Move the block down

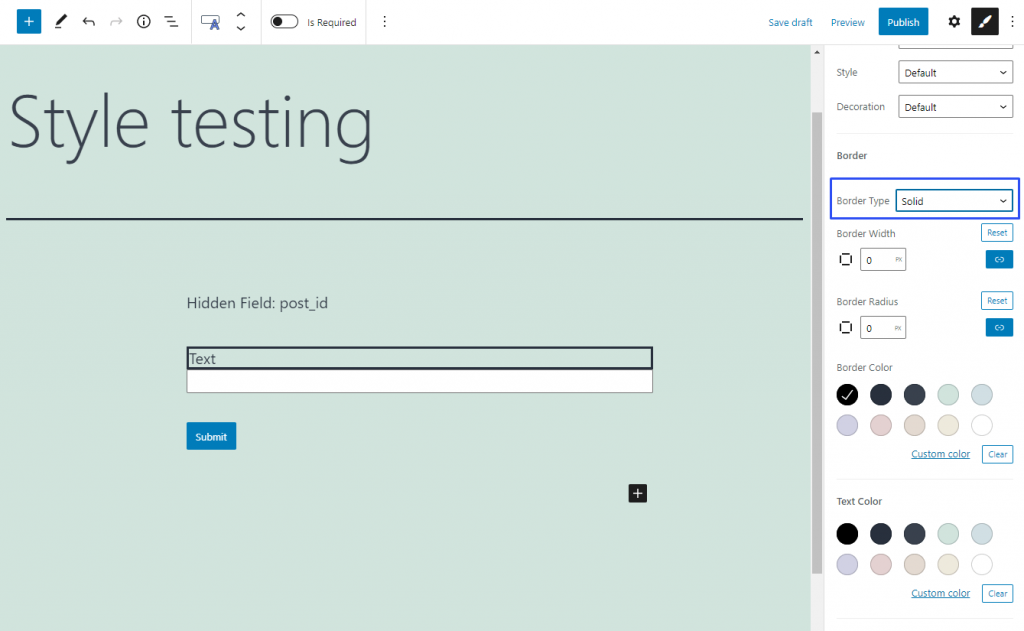241,29
